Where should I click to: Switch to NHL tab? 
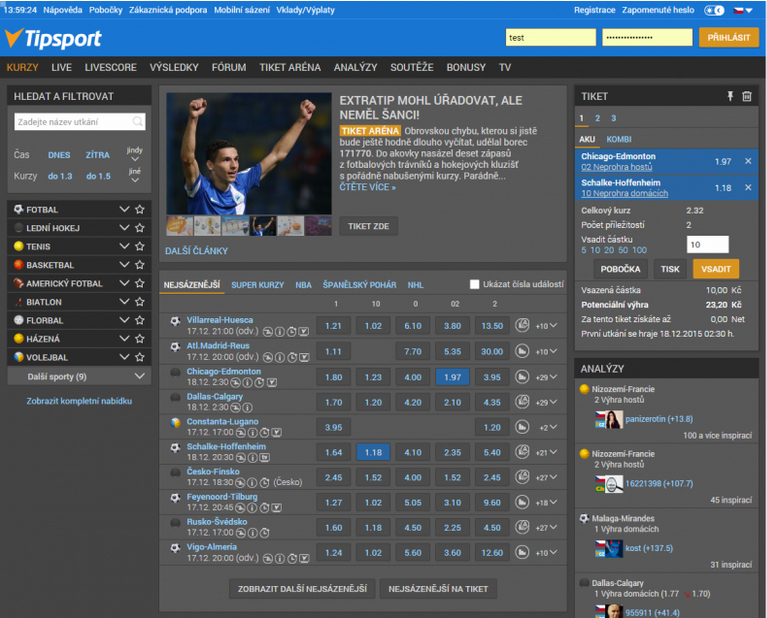(415, 285)
